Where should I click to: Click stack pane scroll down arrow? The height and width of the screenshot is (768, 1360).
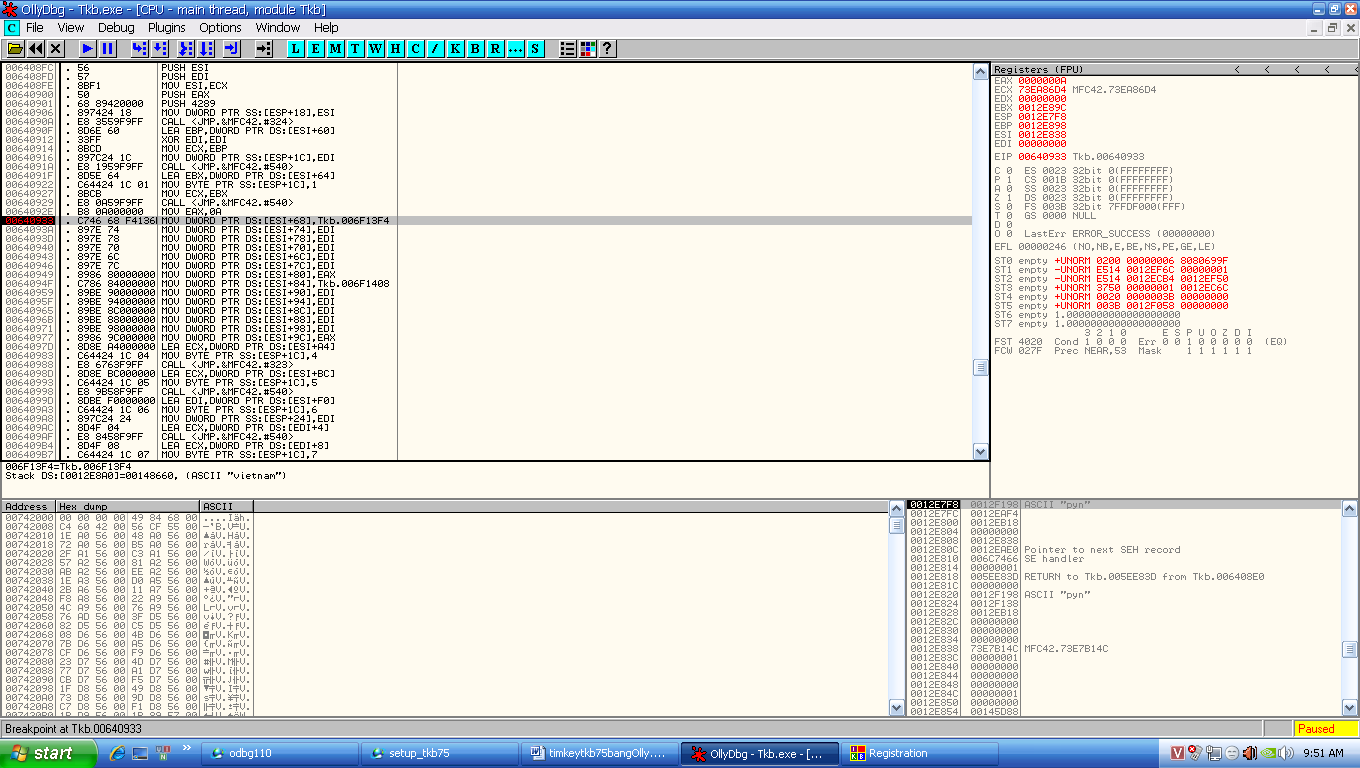pyautogui.click(x=1349, y=707)
